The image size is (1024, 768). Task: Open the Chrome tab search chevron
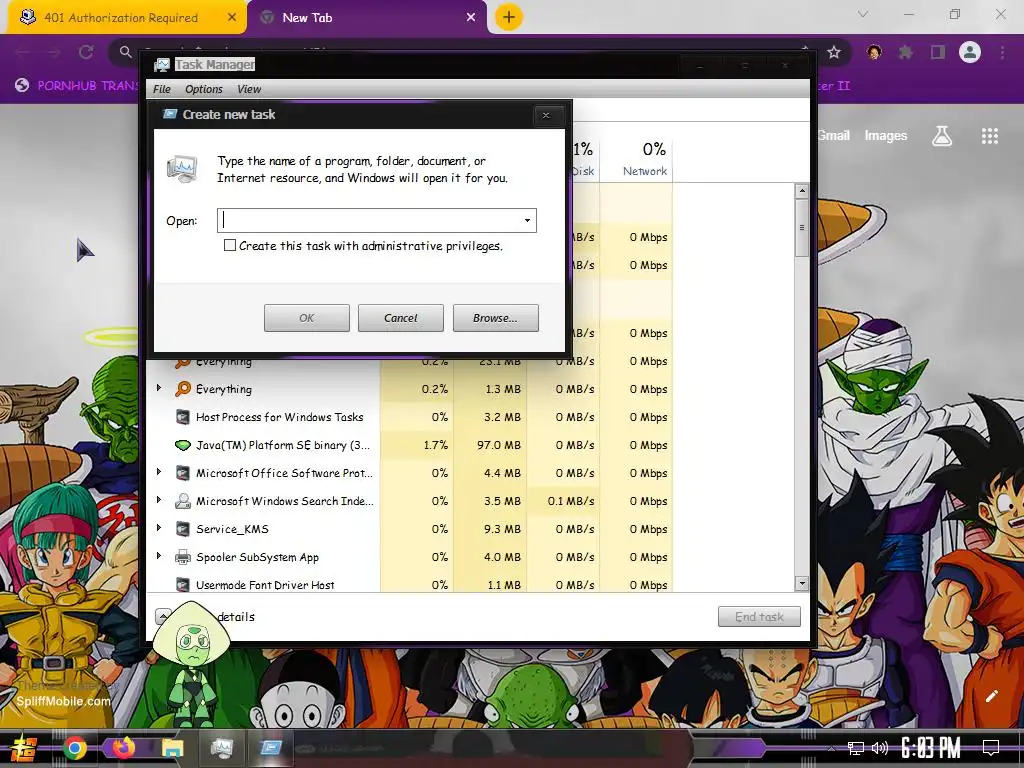863,14
